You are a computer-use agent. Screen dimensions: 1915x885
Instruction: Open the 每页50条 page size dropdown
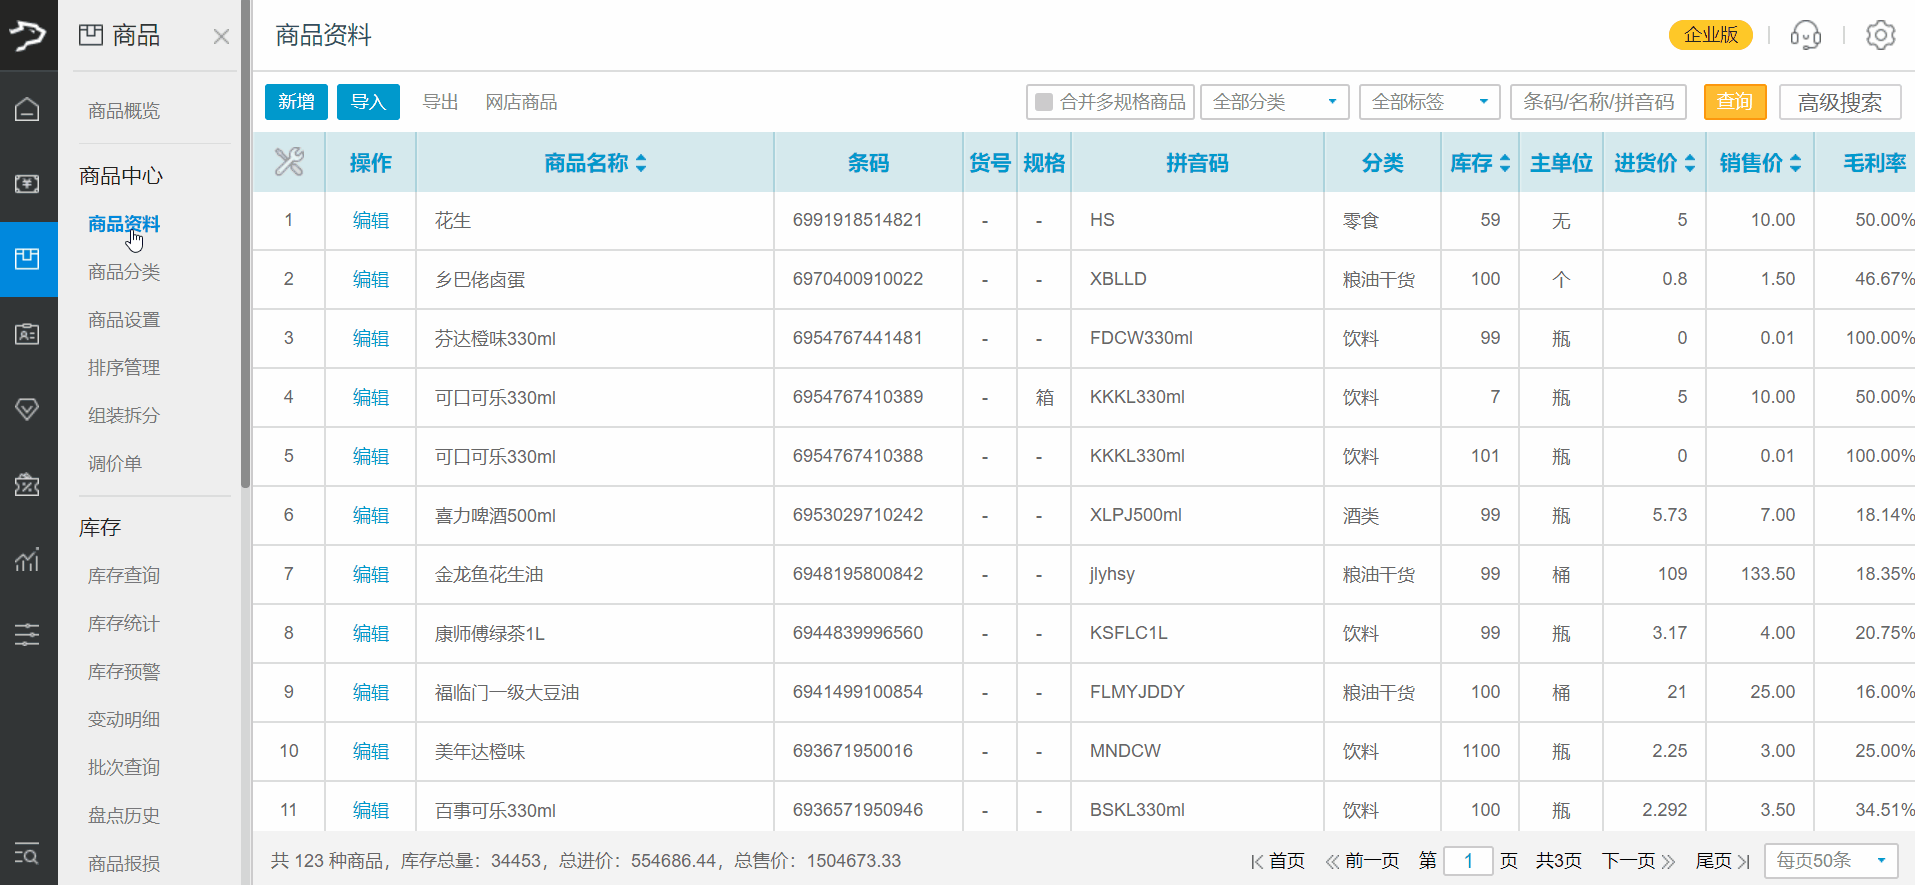pos(1832,861)
